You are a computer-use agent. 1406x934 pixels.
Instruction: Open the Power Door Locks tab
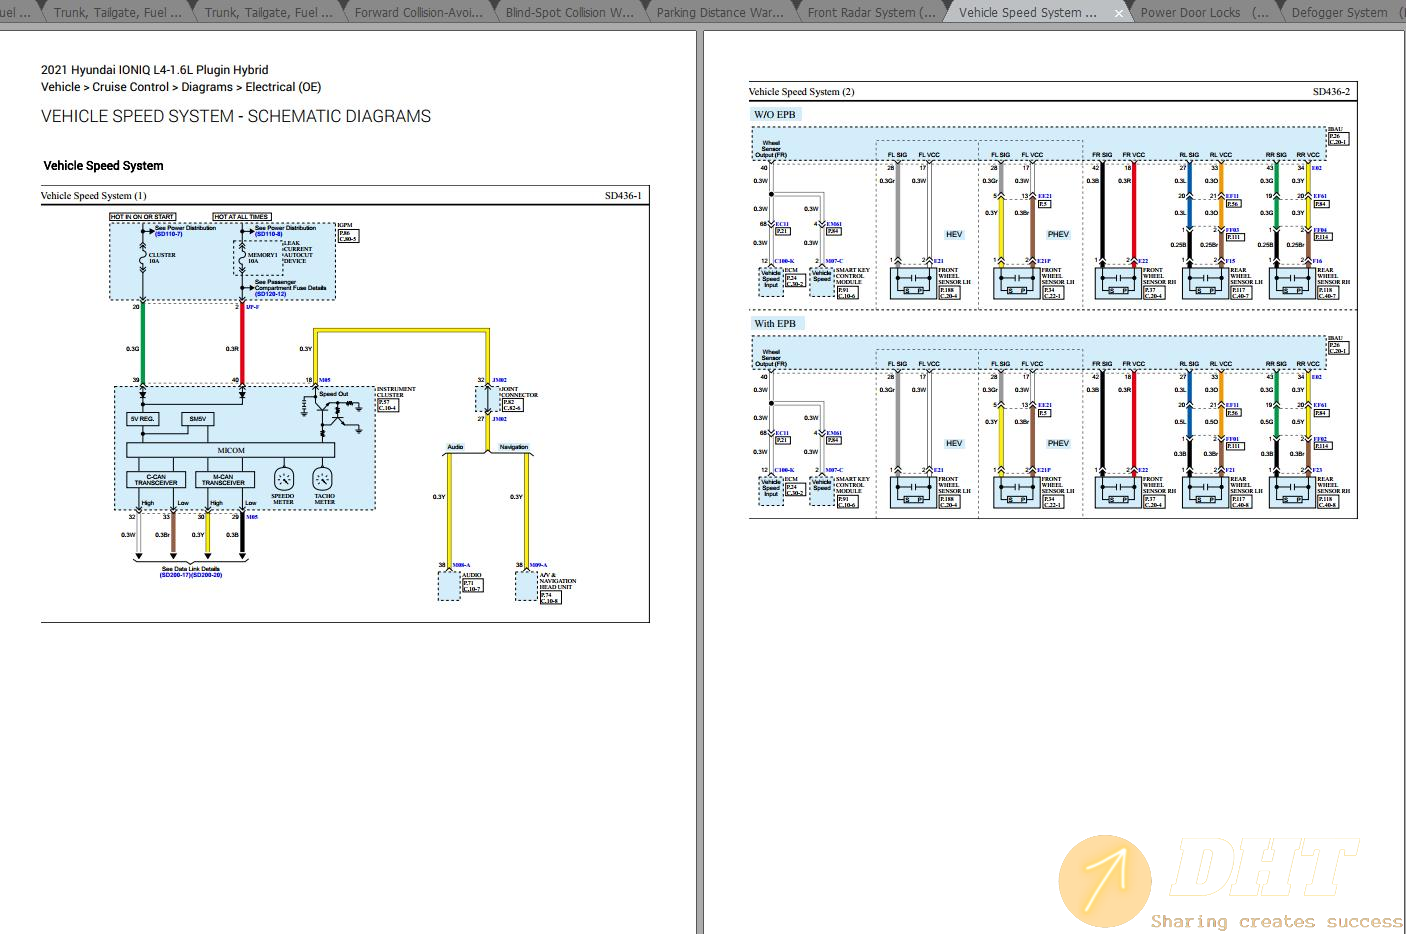1204,13
